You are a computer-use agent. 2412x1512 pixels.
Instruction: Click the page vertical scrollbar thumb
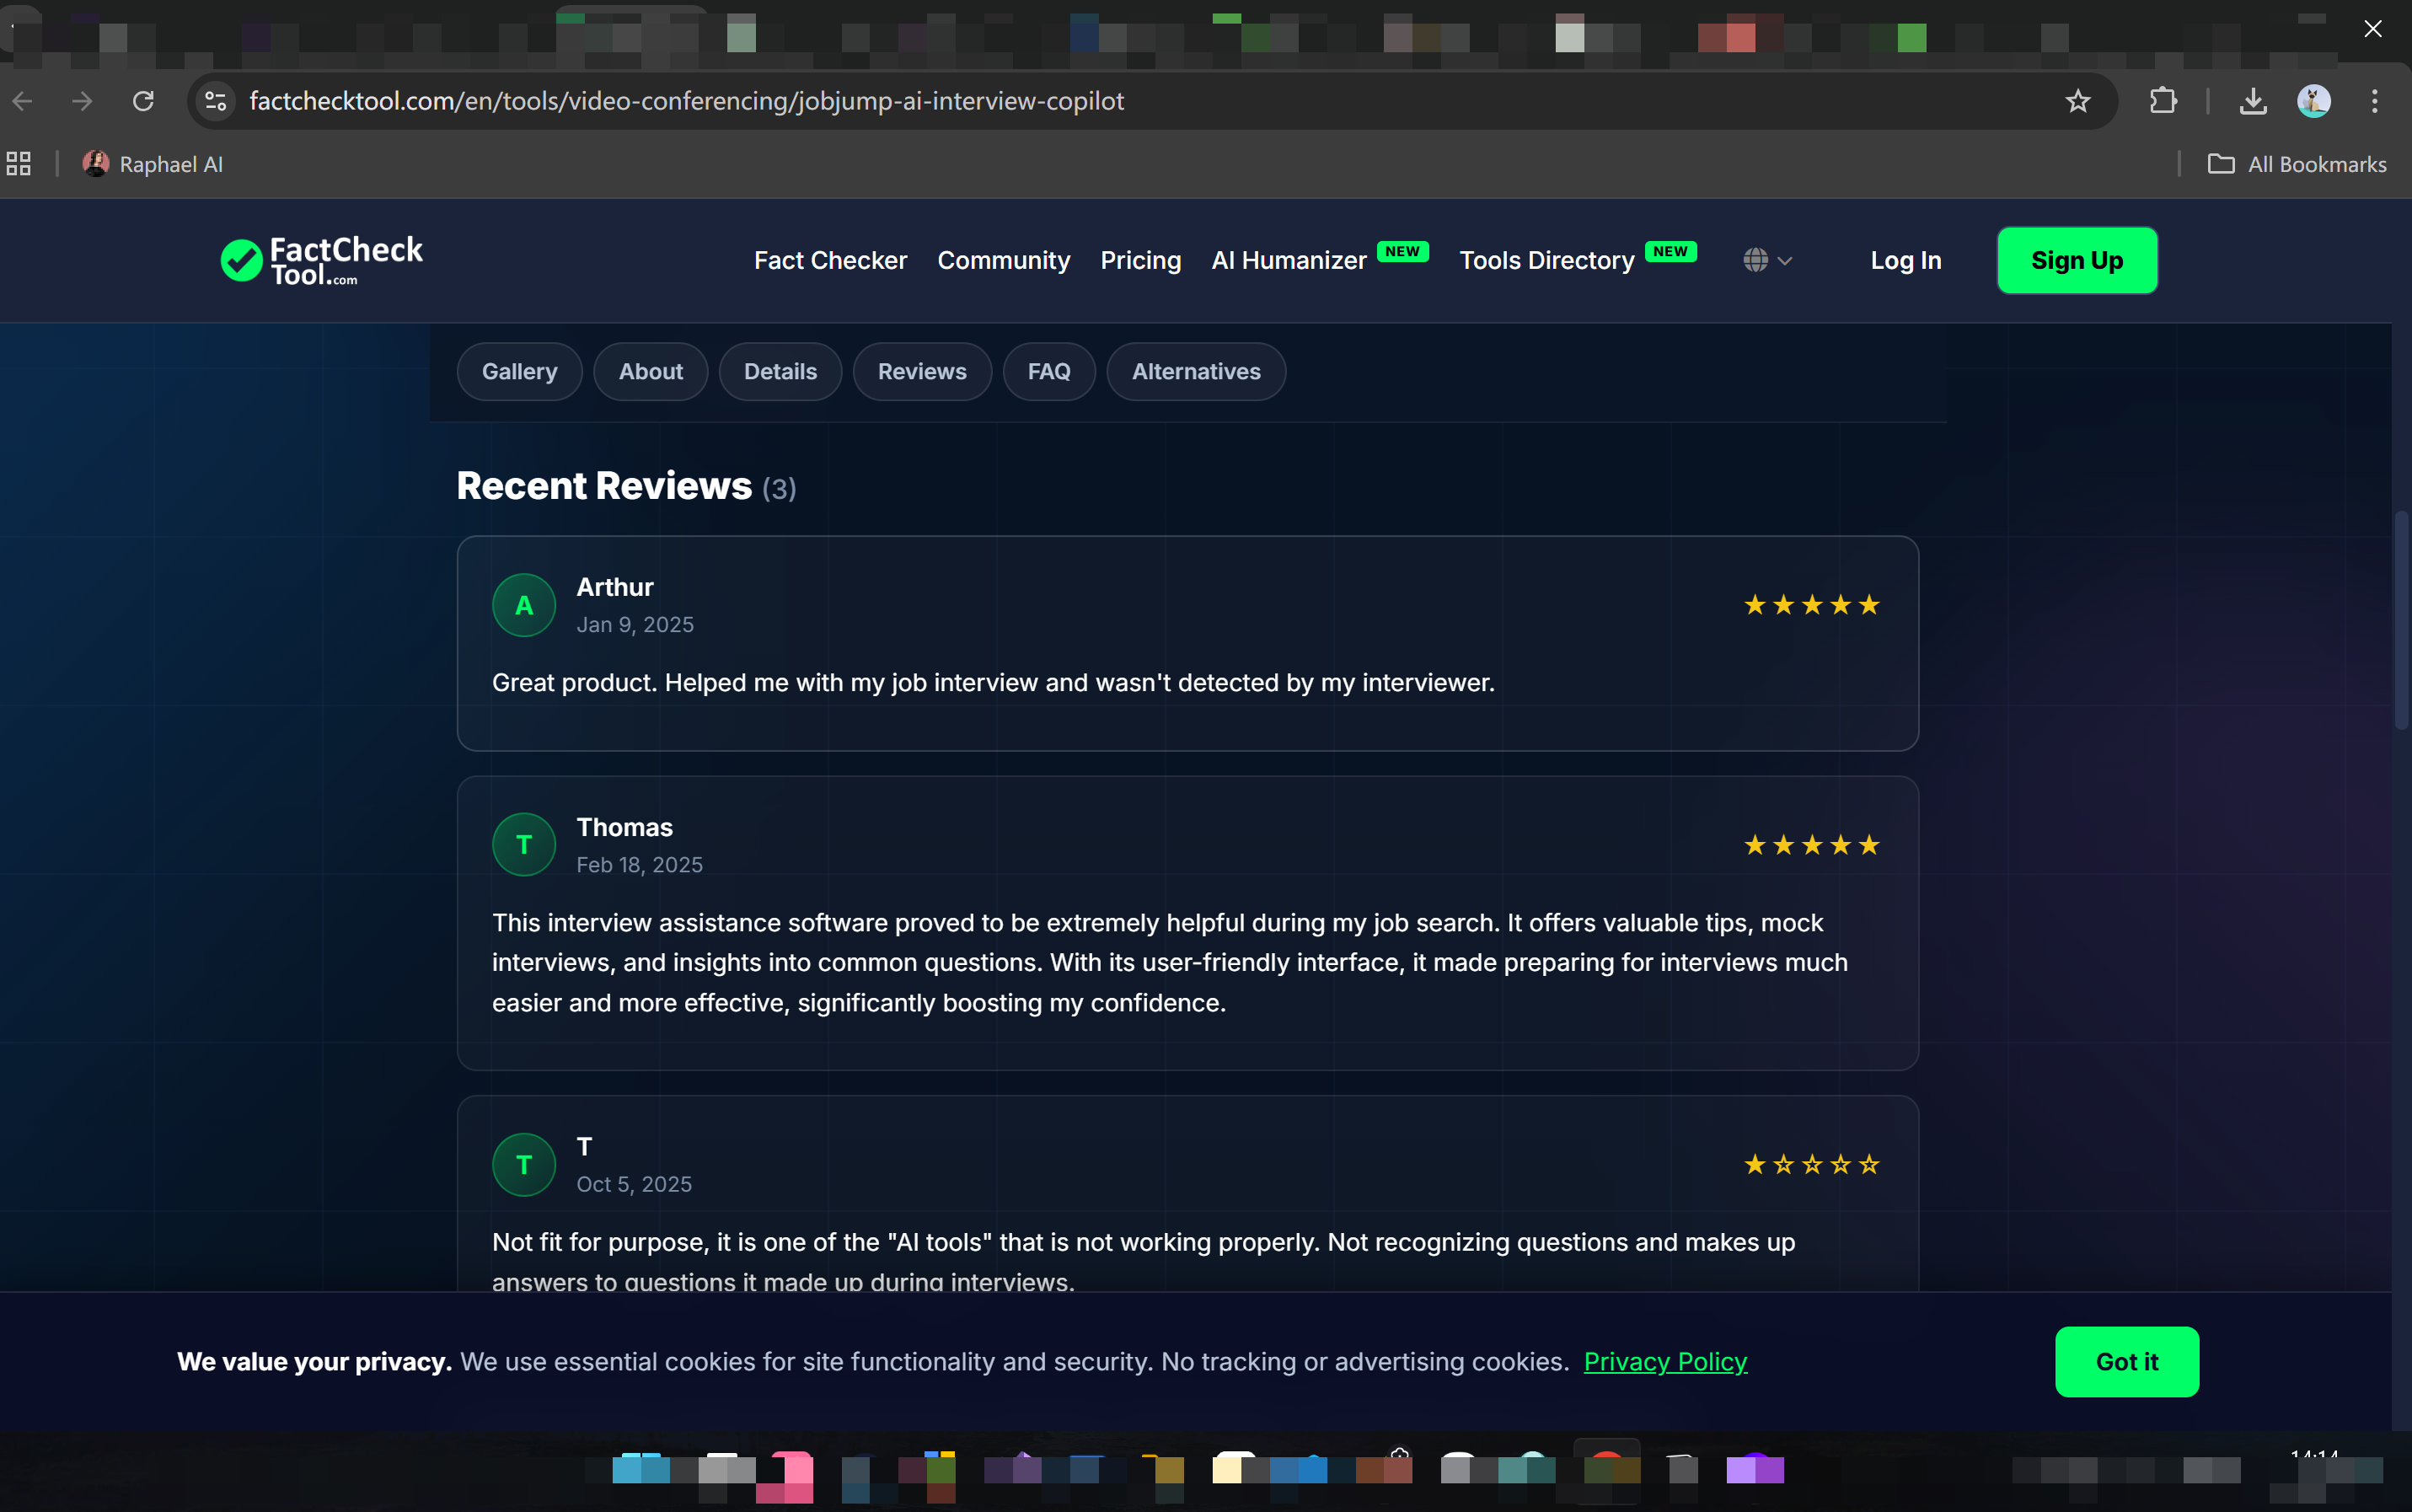click(2400, 620)
